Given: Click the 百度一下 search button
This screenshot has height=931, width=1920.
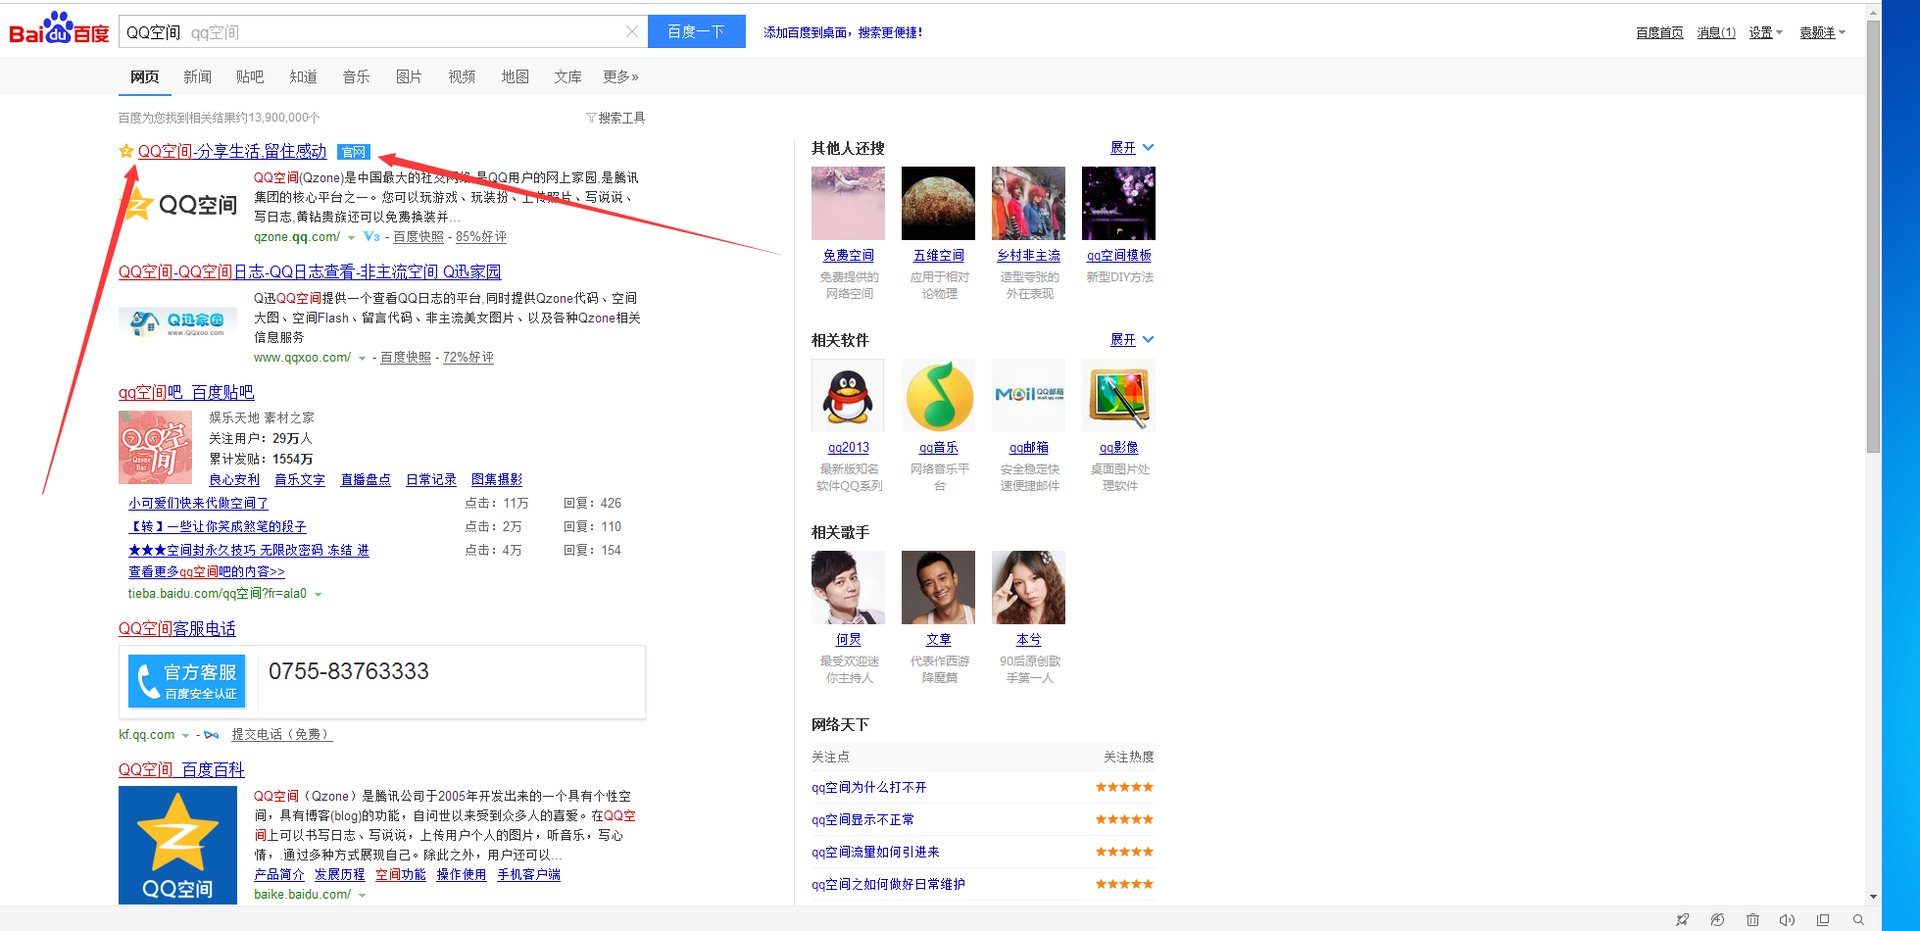Looking at the screenshot, I should click(x=696, y=32).
